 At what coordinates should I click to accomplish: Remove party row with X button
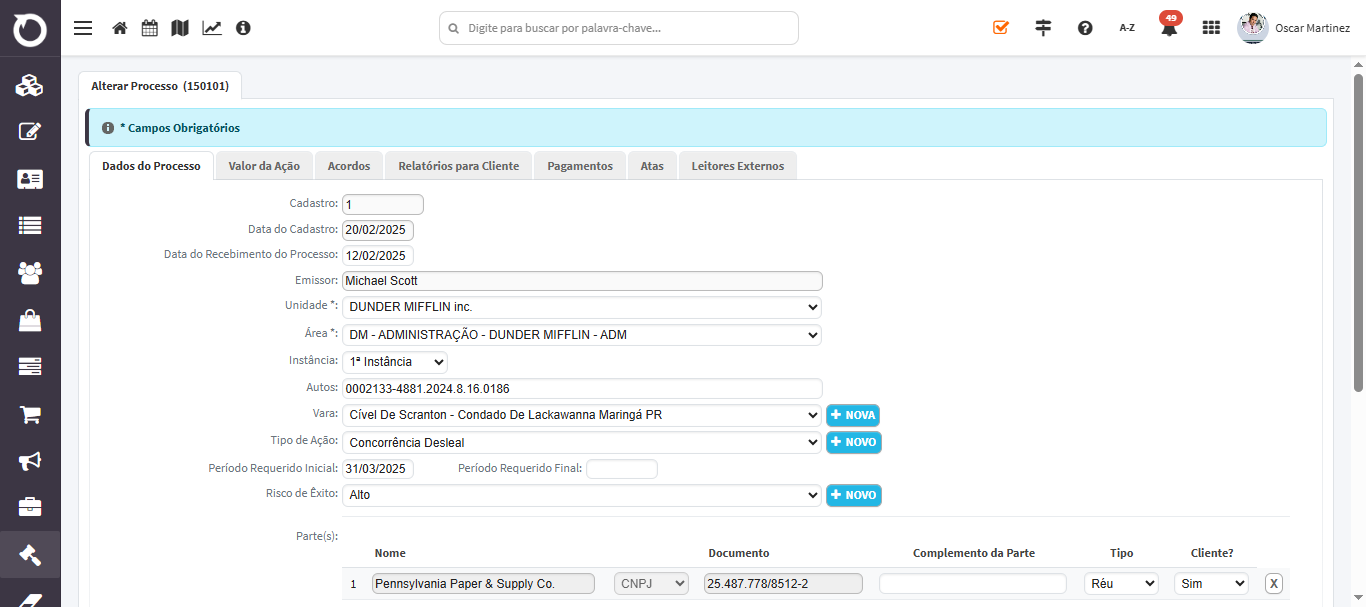(x=1273, y=583)
